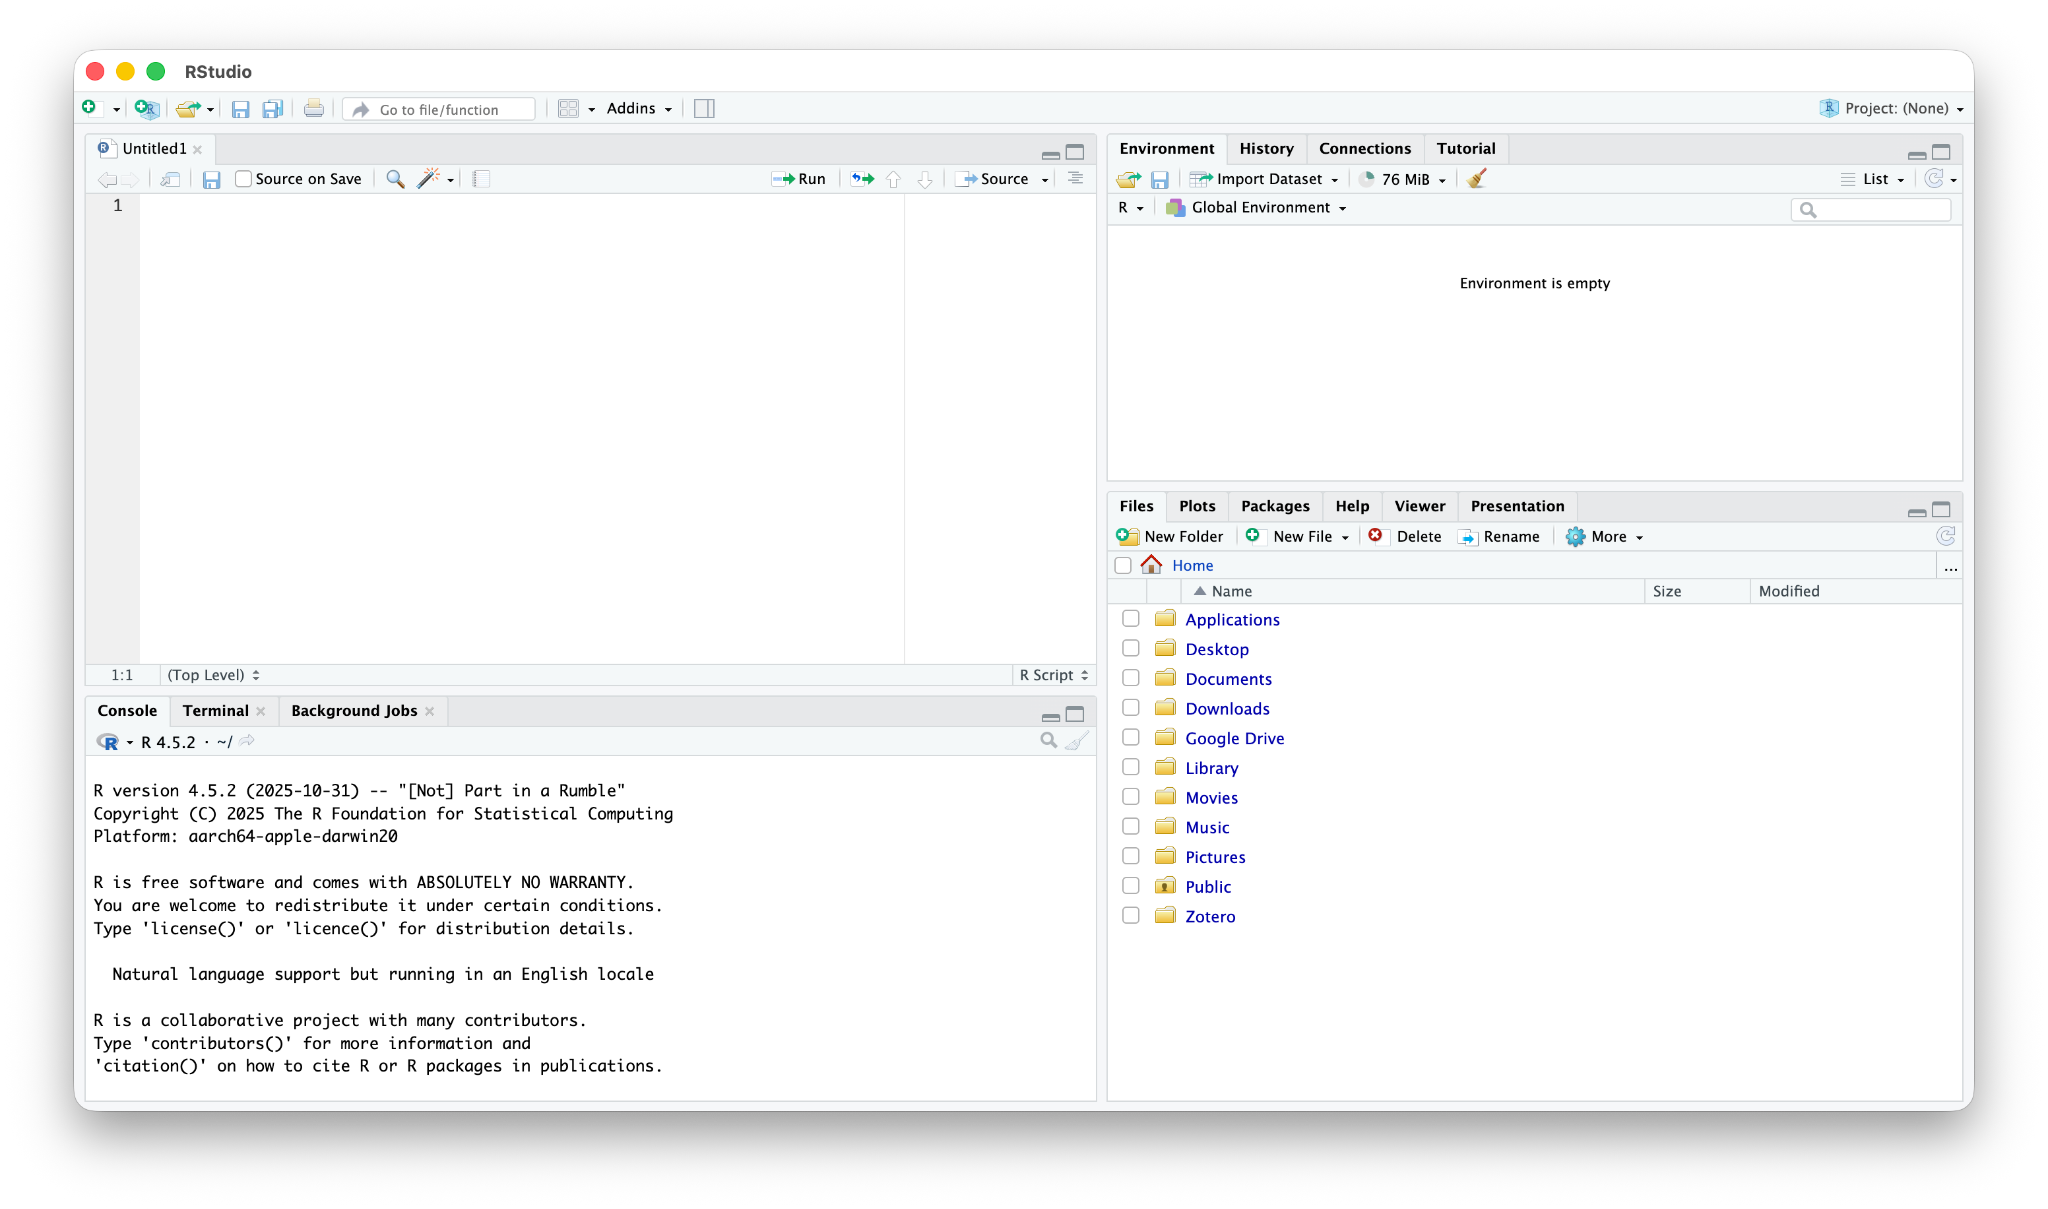Click the Find/Replace magnifier in source editor

pyautogui.click(x=396, y=179)
